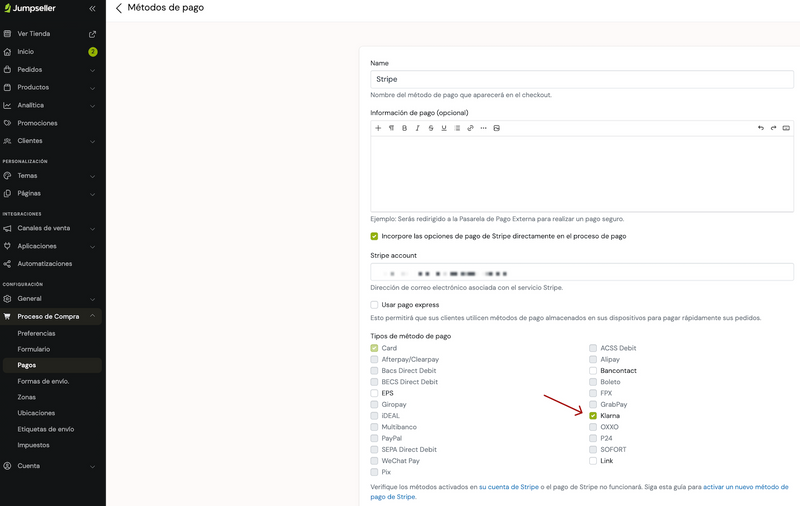Open more options ellipsis in editor toolbar
800x506 pixels.
click(x=484, y=128)
